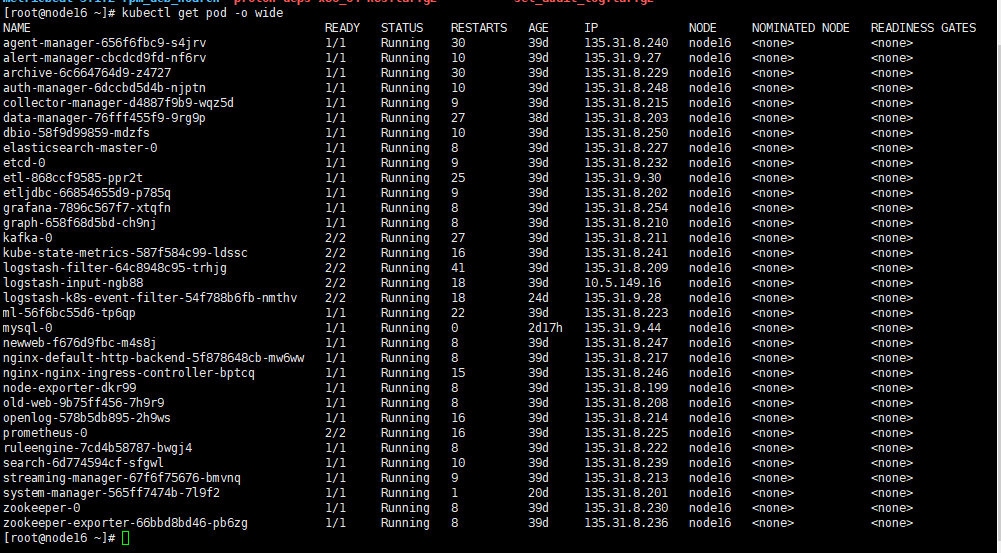Click pod name etljdbc-66854655d9-p785q

pos(87,193)
